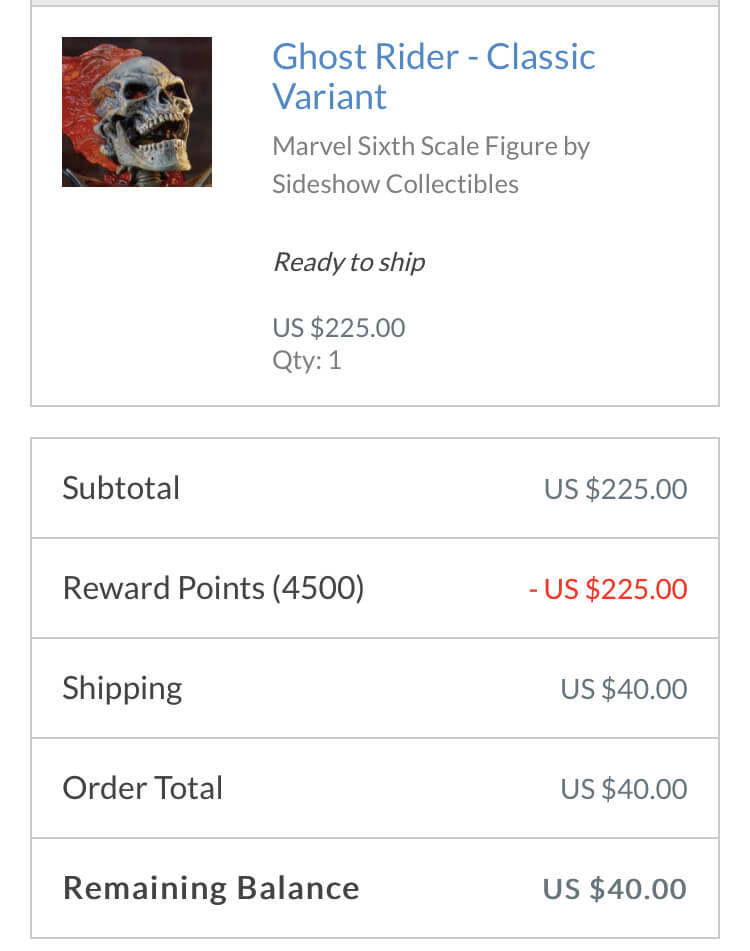The image size is (750, 951).
Task: Click the Shipping cost US $40.00
Action: (624, 689)
